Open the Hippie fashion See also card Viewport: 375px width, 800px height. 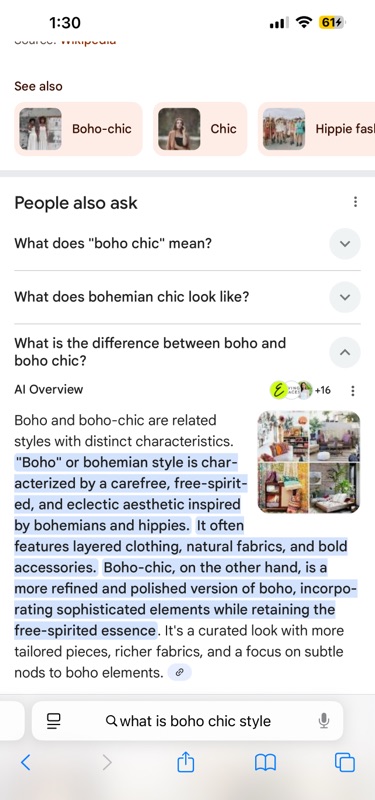click(x=316, y=129)
